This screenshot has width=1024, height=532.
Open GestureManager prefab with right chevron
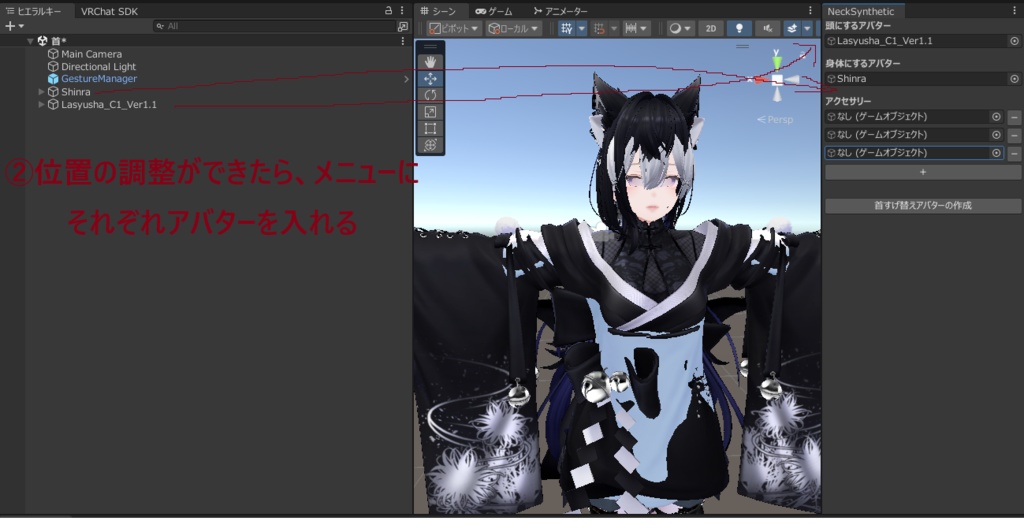coord(406,79)
